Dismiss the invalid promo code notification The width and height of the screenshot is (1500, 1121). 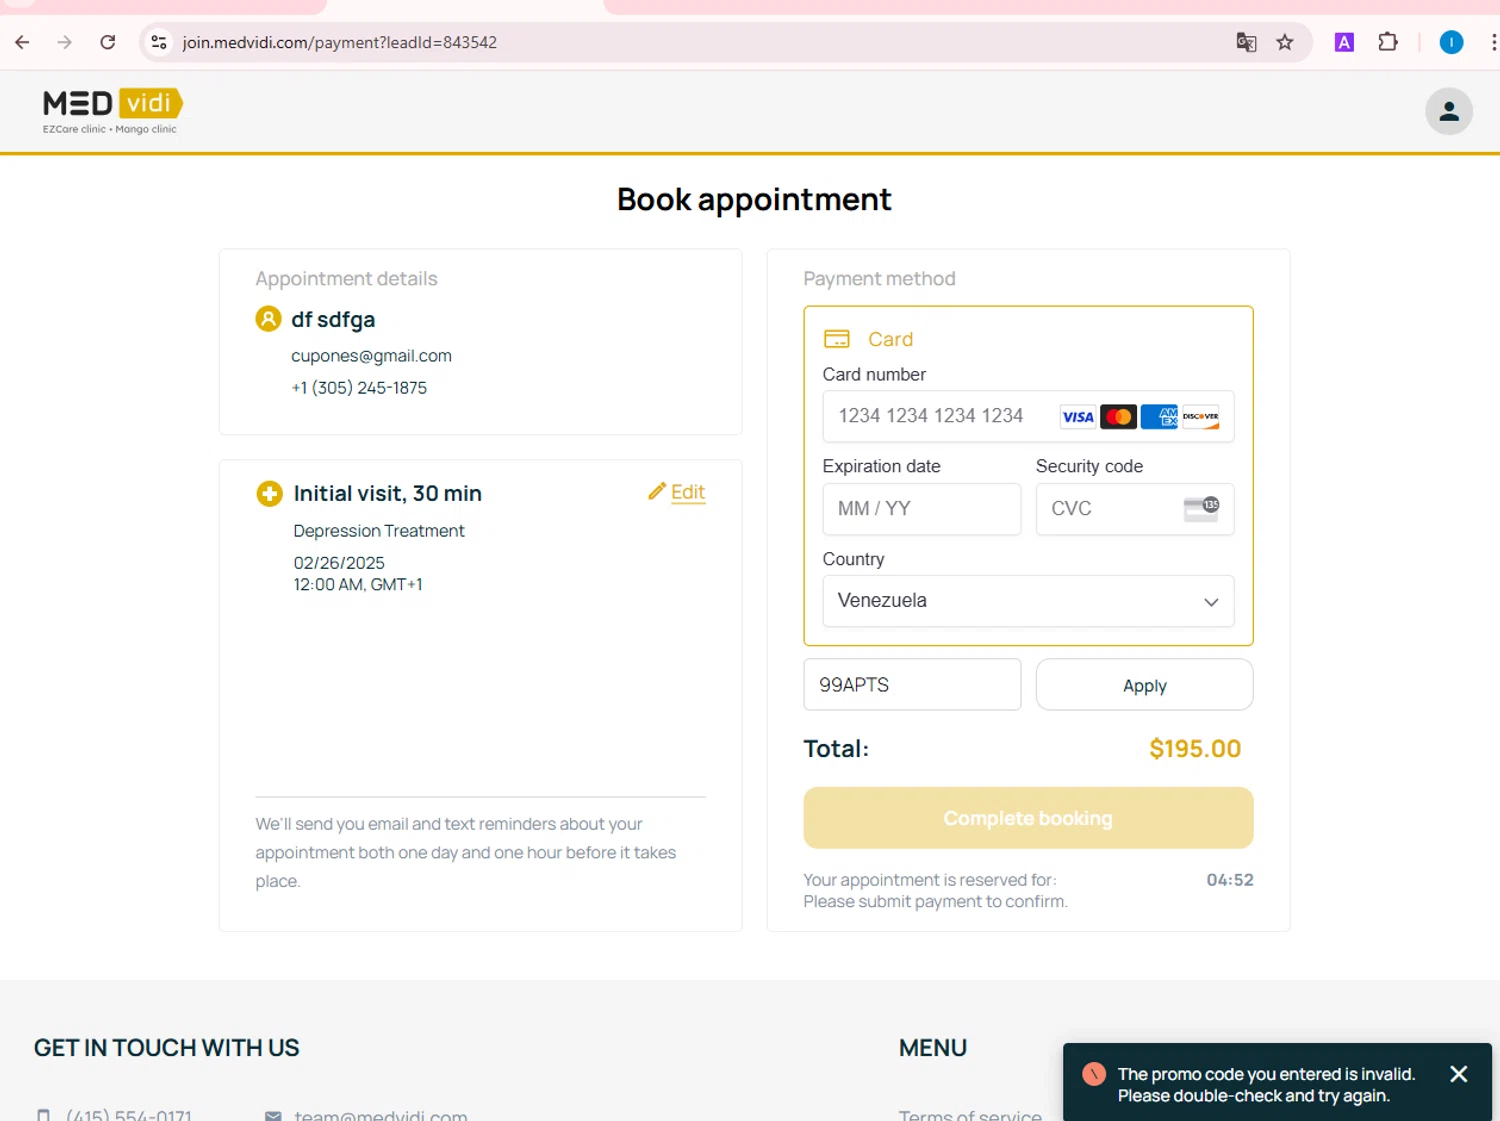1459,1074
